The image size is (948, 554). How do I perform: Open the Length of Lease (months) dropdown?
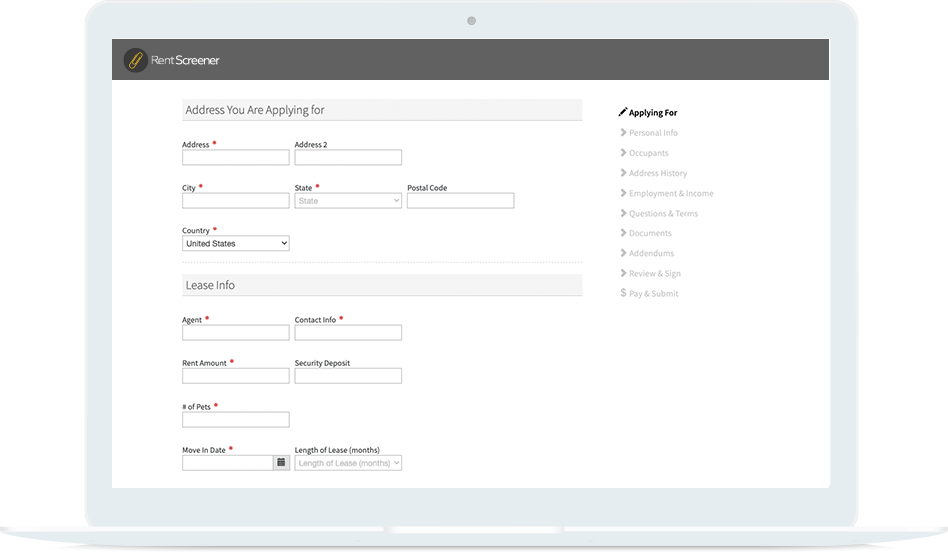tap(348, 463)
